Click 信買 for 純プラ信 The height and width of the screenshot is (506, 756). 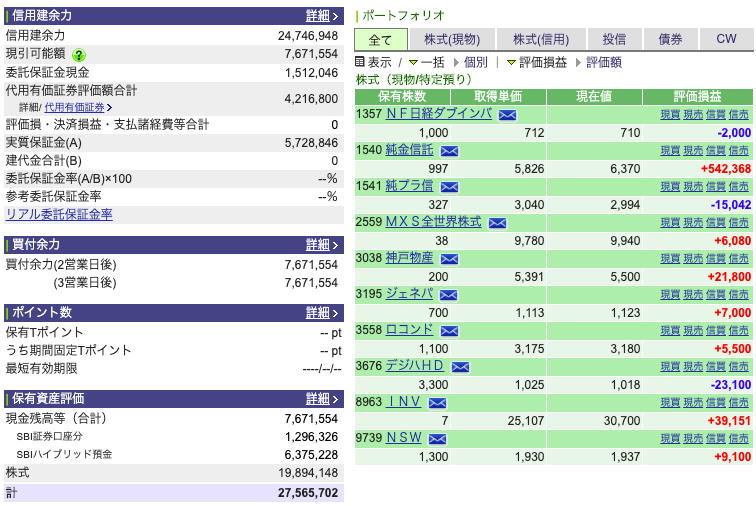(x=716, y=187)
